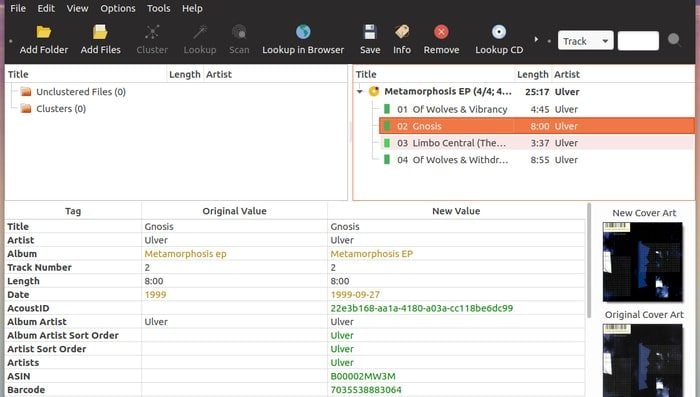Click left pane Length column header
The width and height of the screenshot is (700, 397).
(185, 75)
